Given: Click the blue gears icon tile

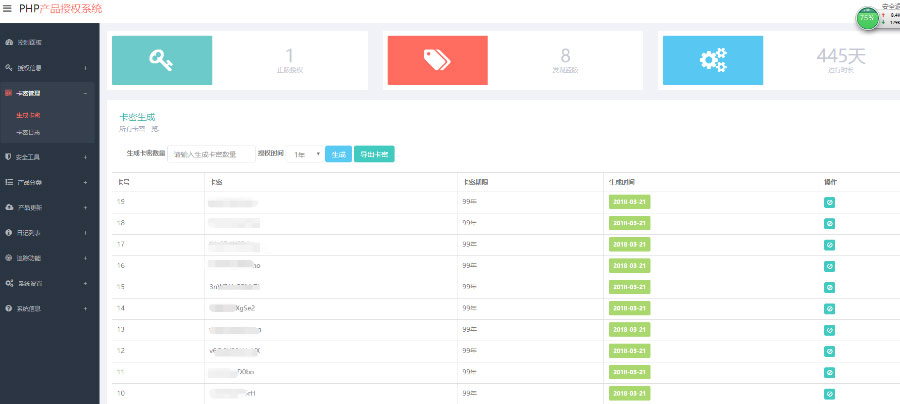Looking at the screenshot, I should pyautogui.click(x=712, y=60).
